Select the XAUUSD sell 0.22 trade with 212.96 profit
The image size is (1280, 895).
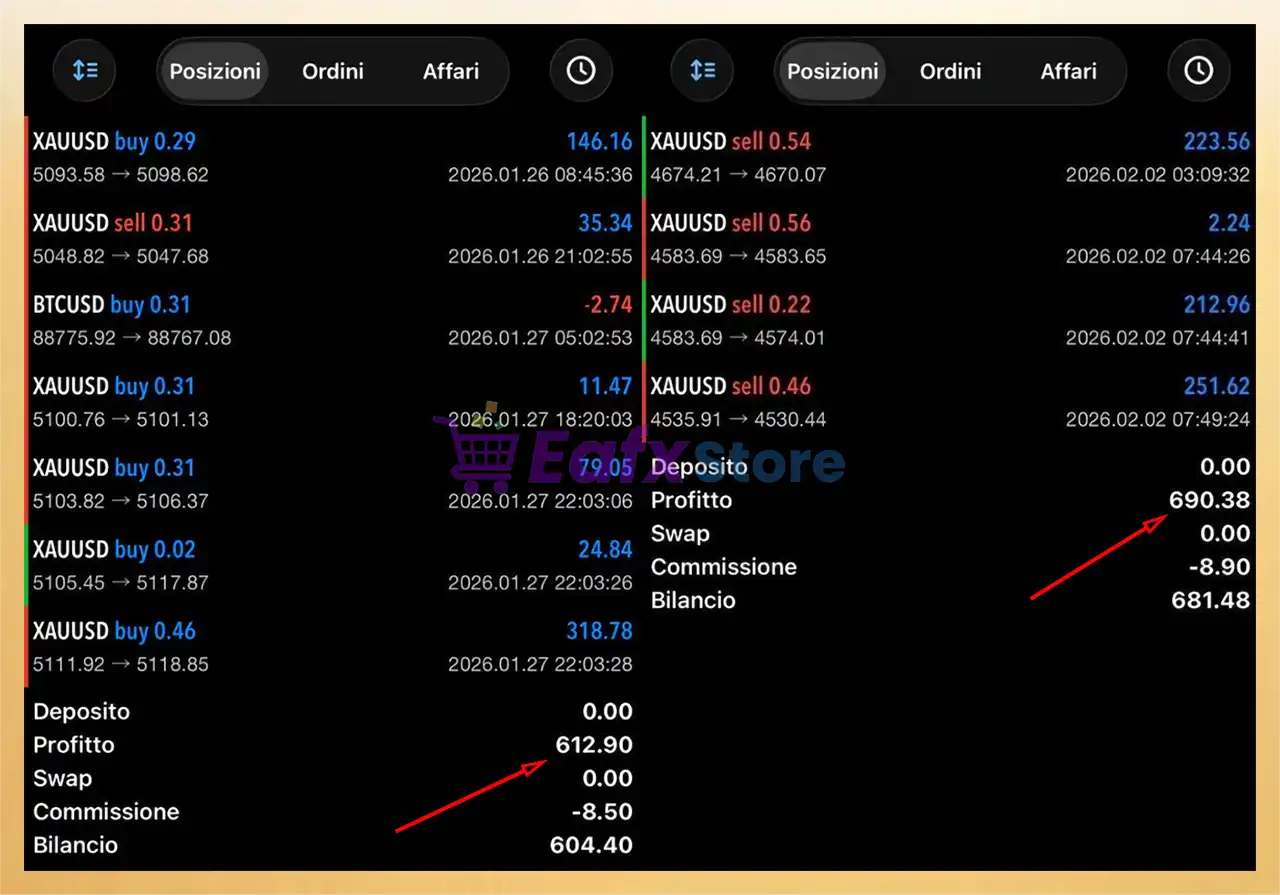(948, 321)
